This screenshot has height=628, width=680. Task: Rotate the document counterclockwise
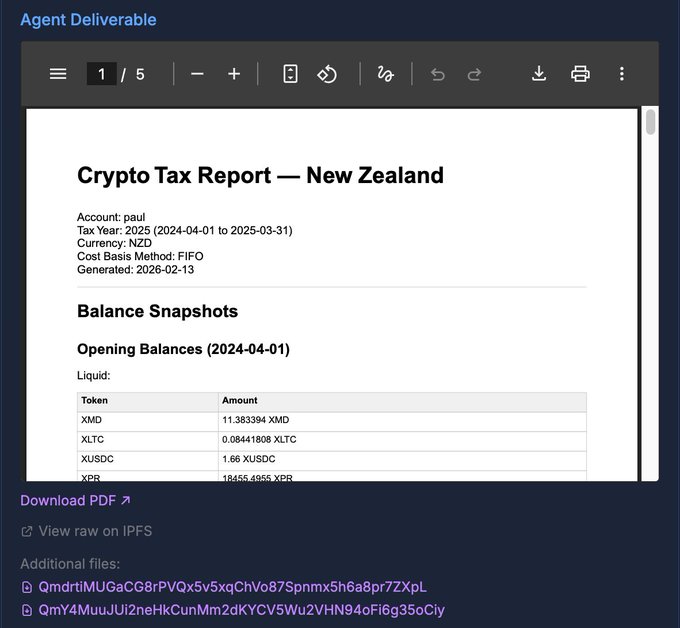pos(327,74)
